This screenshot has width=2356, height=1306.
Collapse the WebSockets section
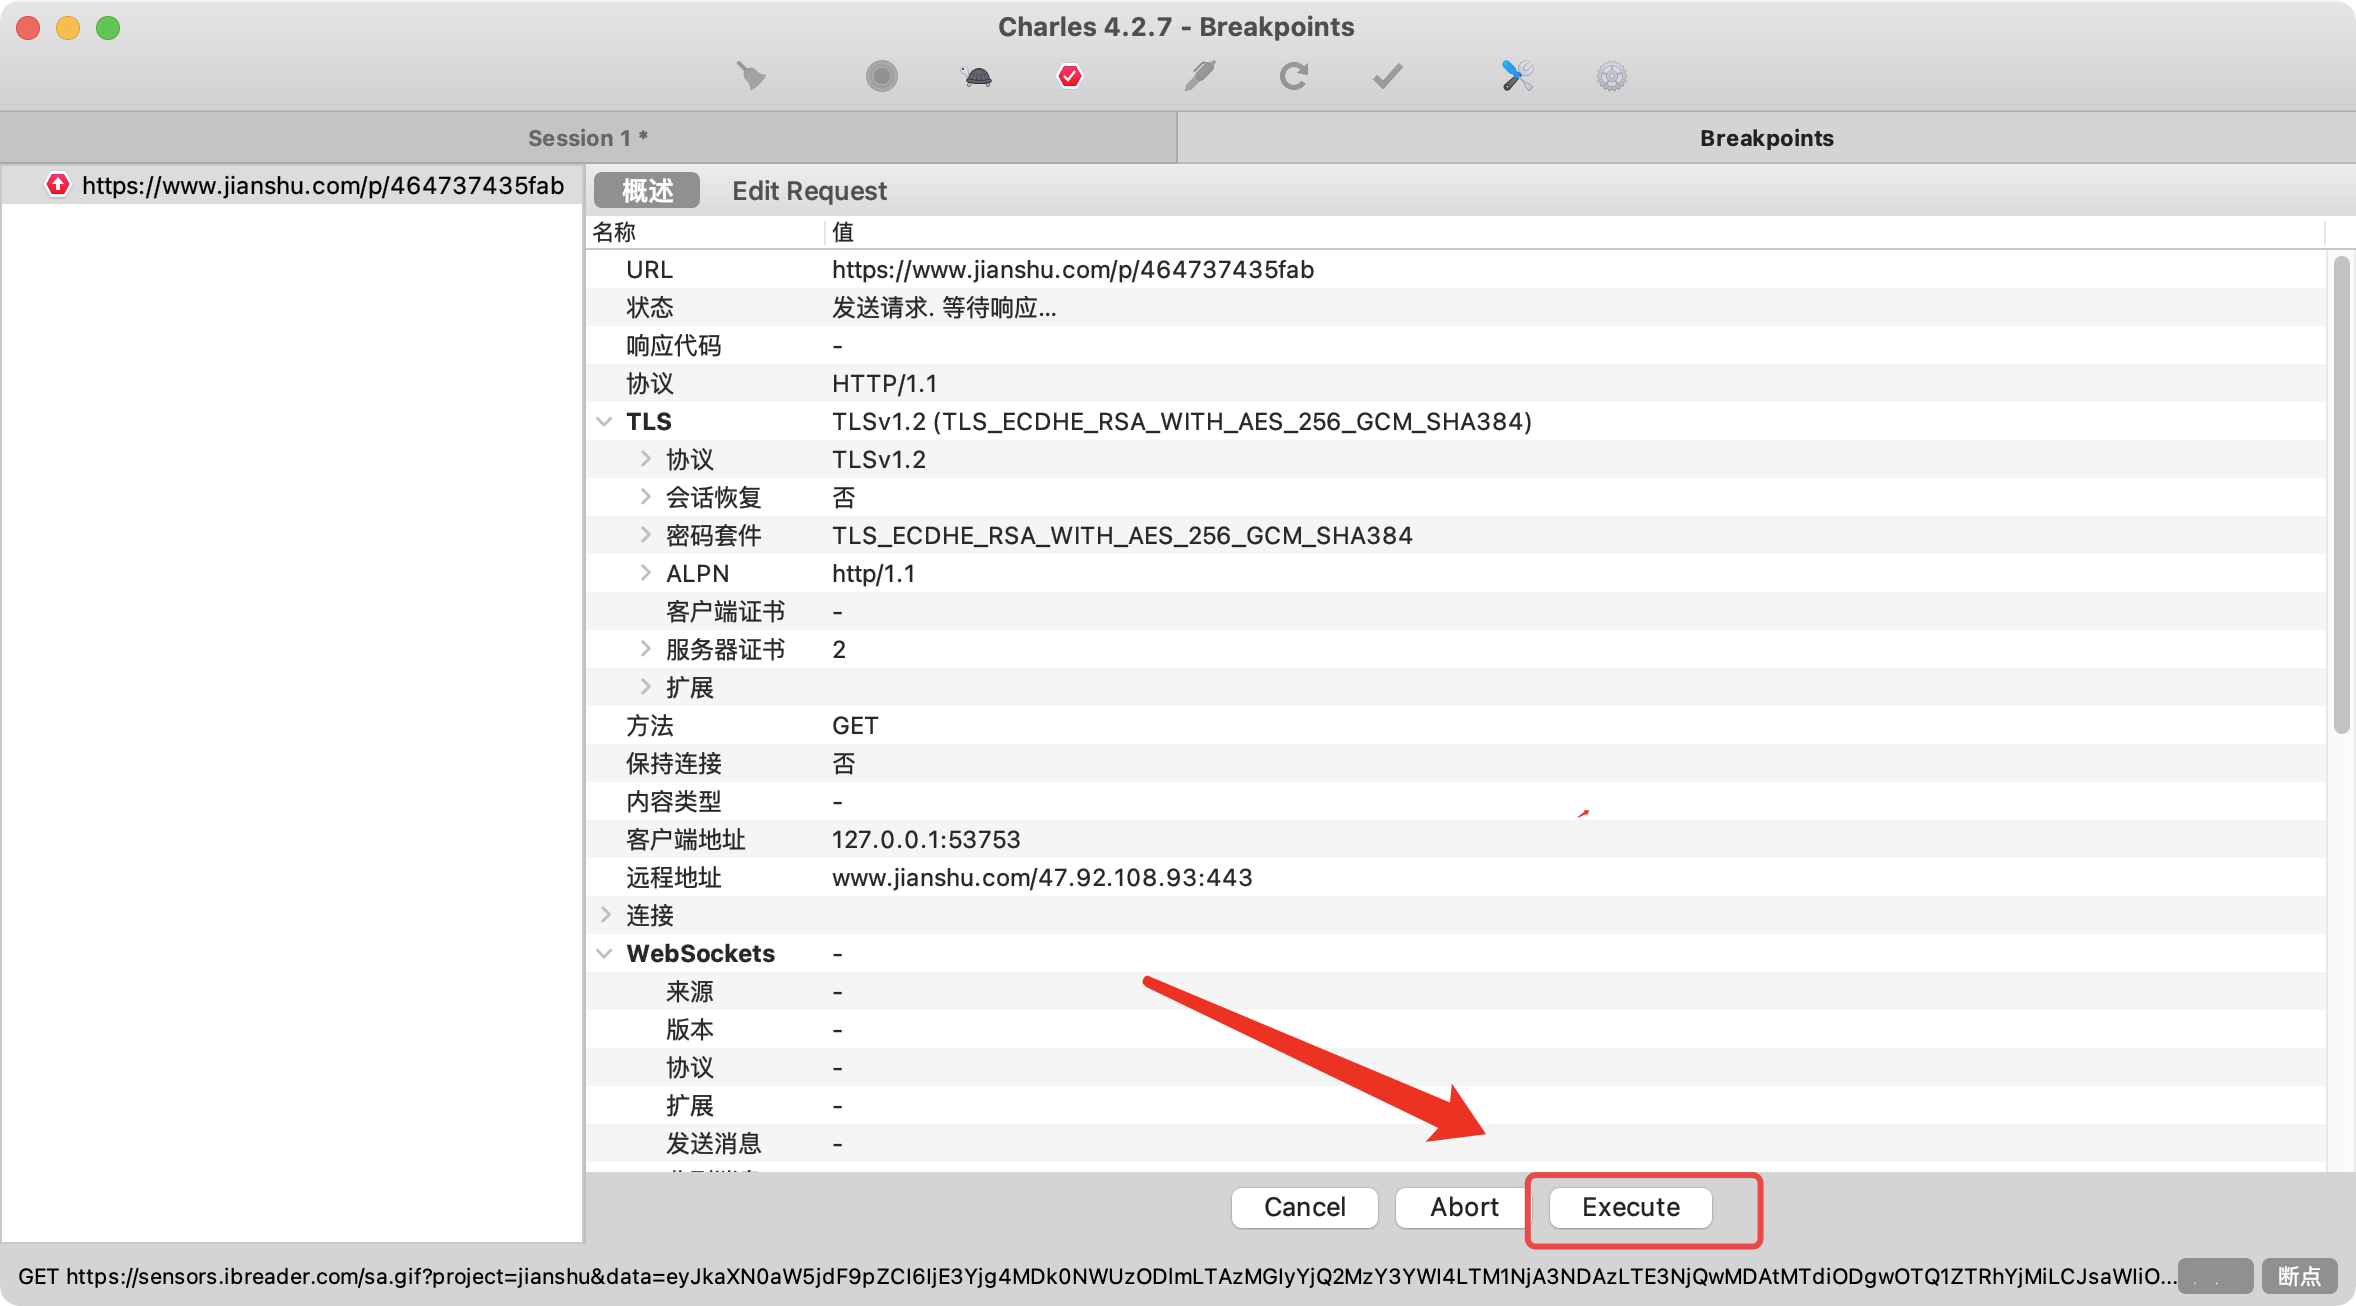tap(604, 954)
